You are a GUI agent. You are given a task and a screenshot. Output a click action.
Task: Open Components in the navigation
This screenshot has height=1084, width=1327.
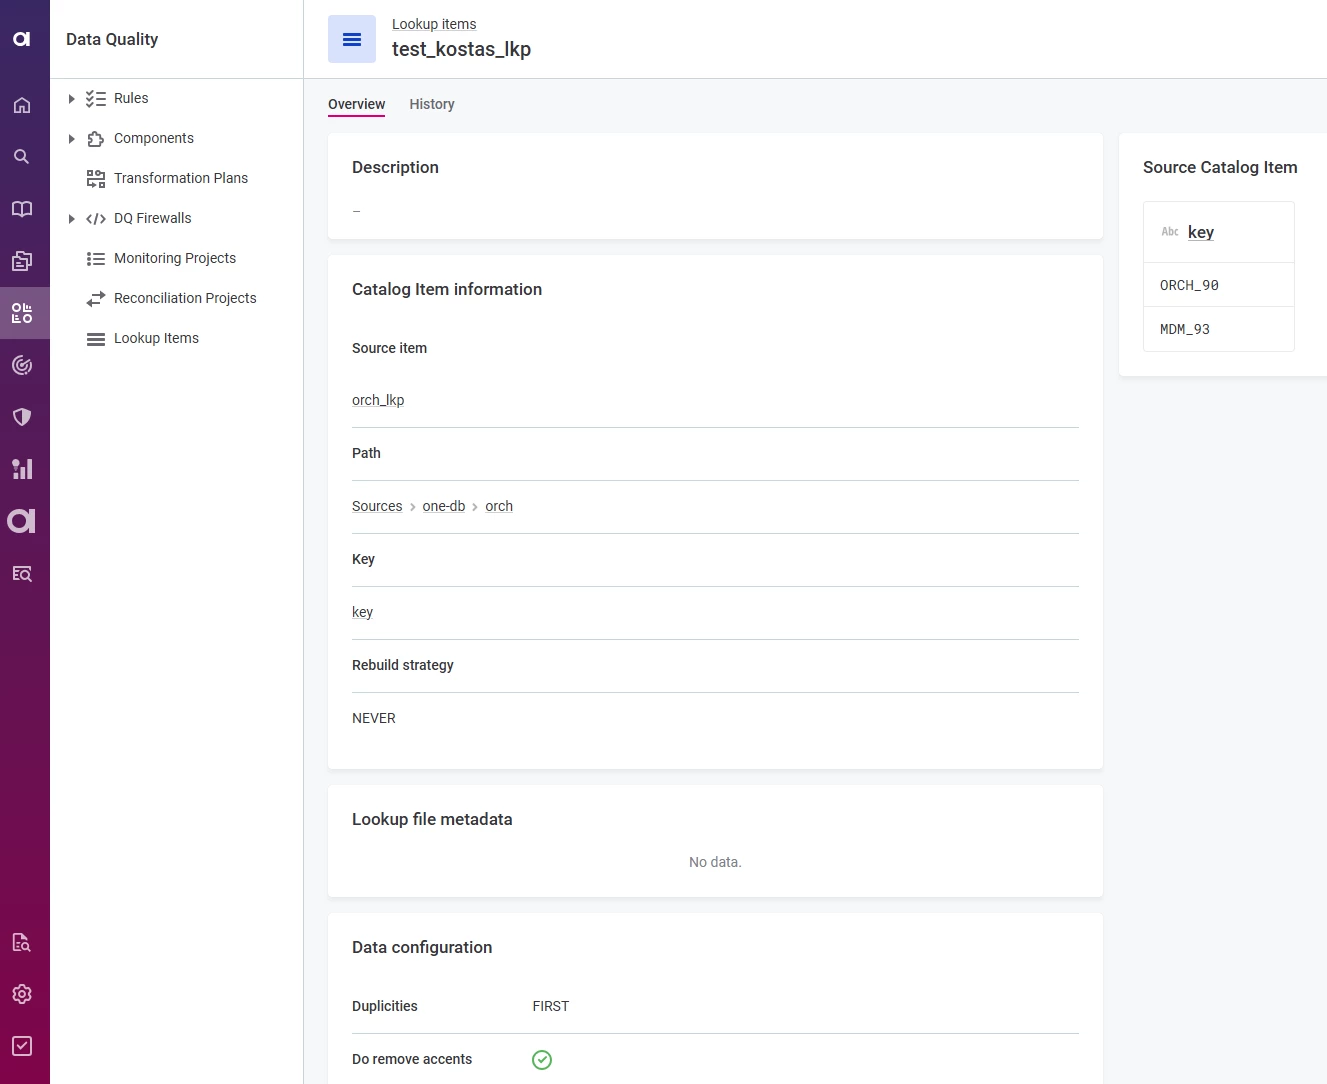coord(154,138)
